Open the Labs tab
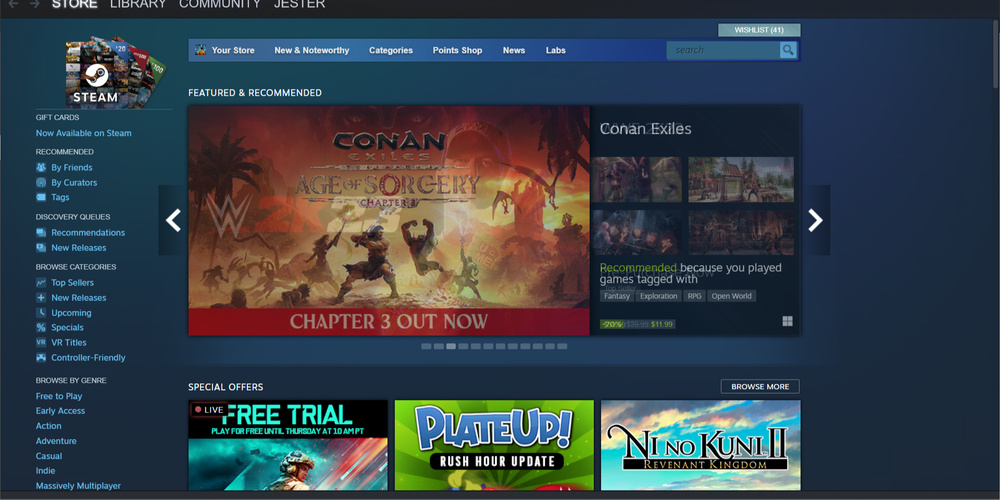Image resolution: width=1000 pixels, height=500 pixels. tap(555, 50)
